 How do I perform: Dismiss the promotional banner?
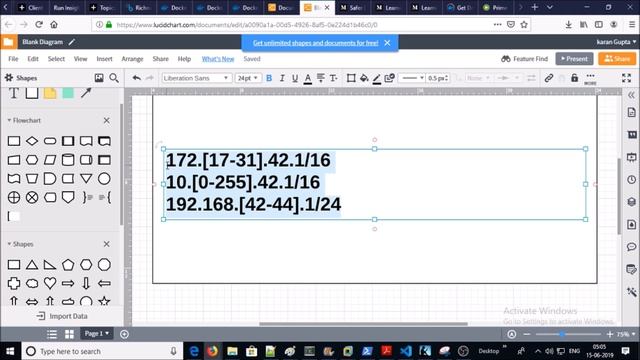tap(387, 42)
